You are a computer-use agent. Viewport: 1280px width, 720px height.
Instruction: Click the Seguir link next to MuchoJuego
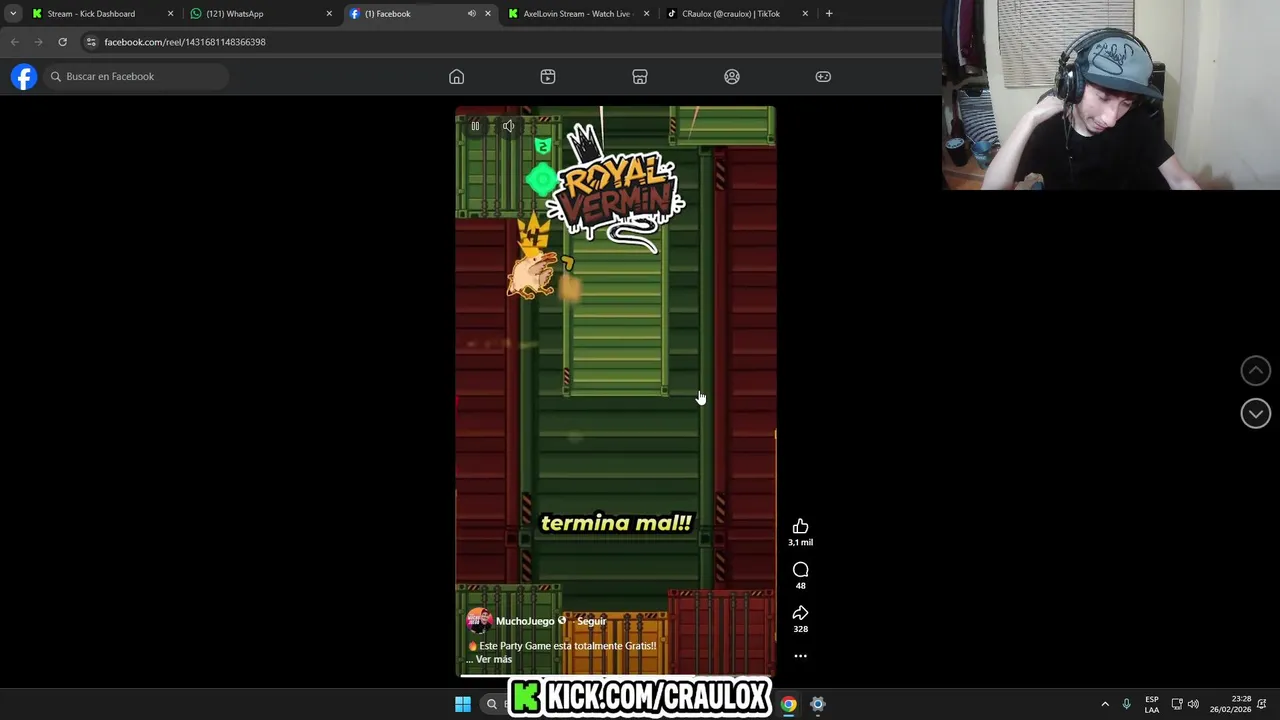[591, 621]
